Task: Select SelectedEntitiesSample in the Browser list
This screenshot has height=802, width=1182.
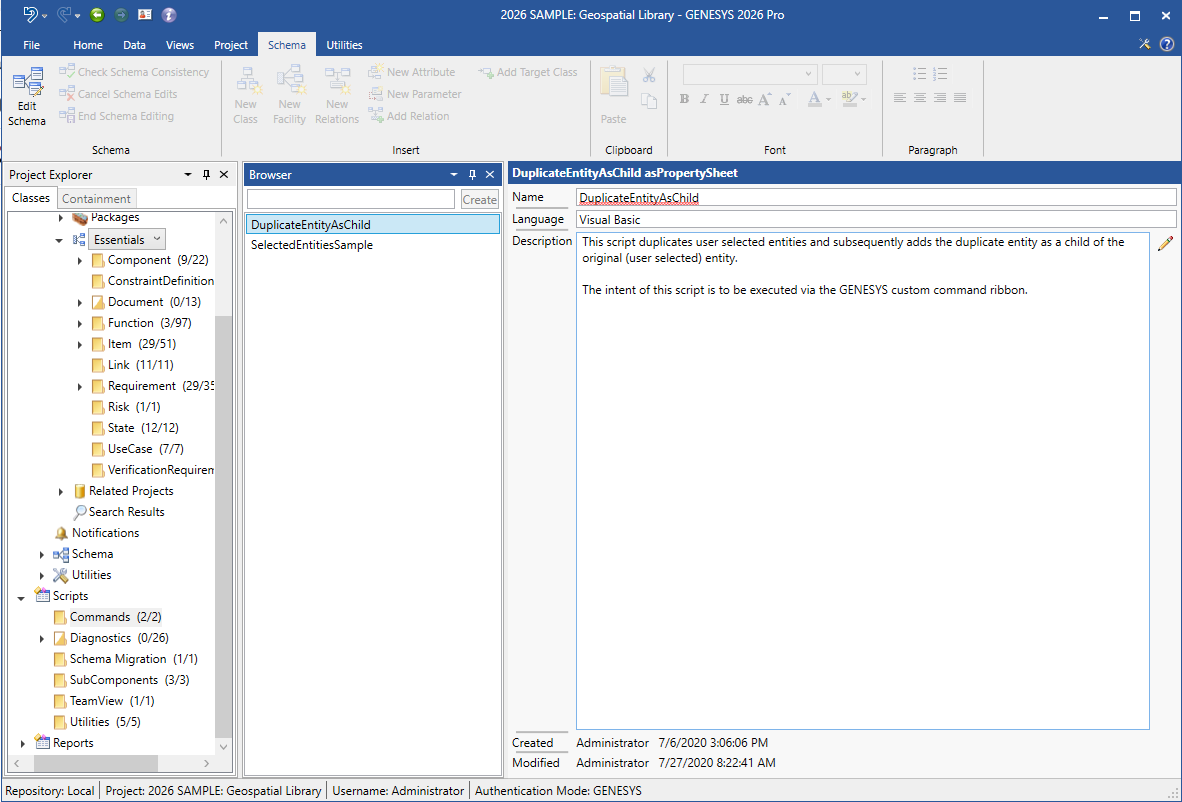Action: pos(312,245)
